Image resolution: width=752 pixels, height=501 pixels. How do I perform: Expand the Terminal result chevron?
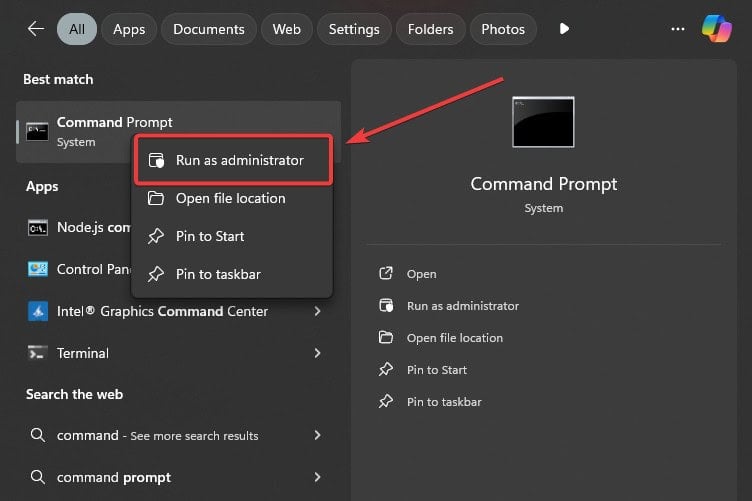(317, 353)
